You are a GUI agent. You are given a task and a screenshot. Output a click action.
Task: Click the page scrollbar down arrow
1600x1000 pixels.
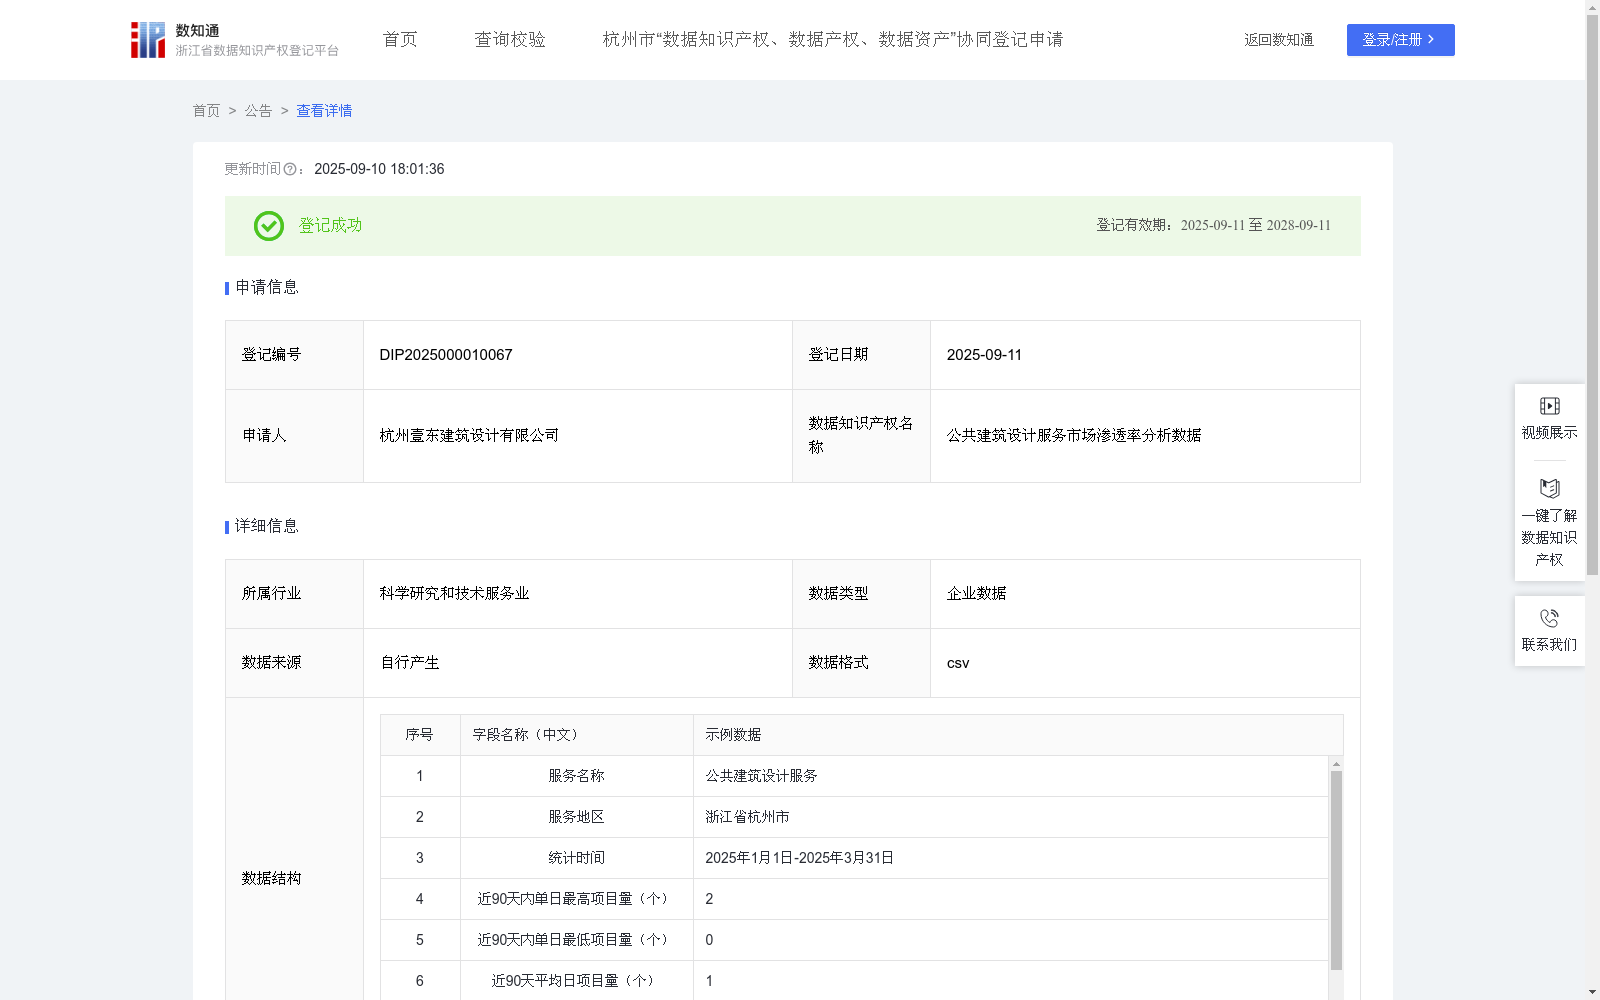1592,992
